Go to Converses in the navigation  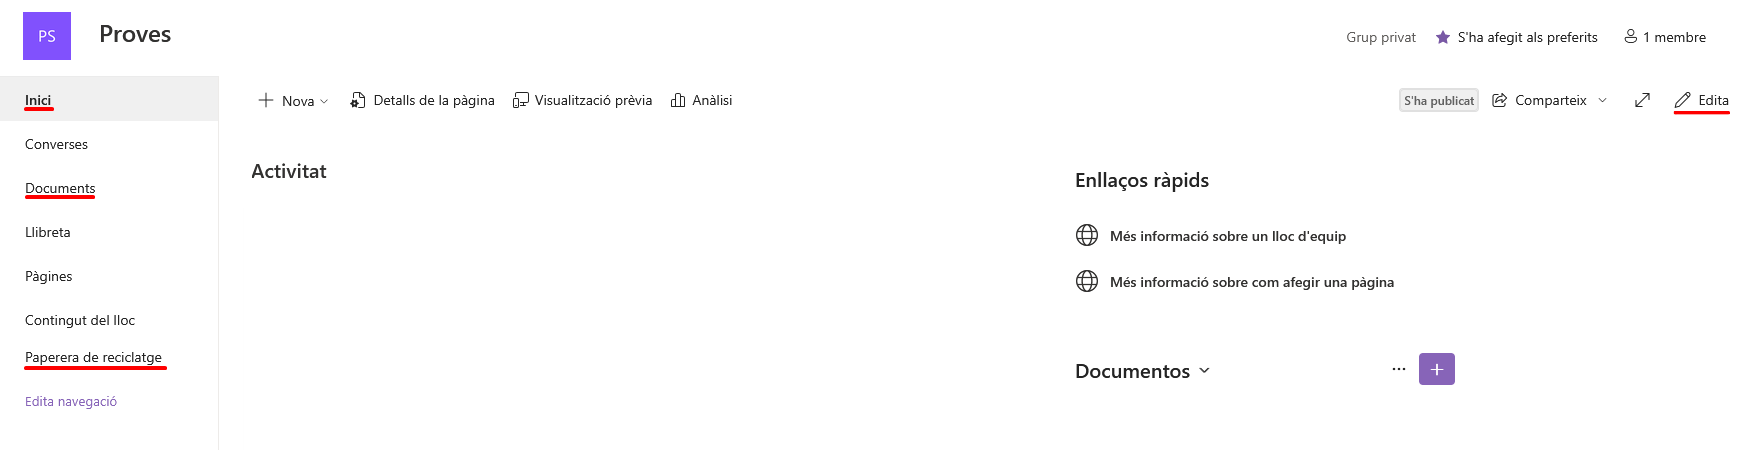pos(56,144)
